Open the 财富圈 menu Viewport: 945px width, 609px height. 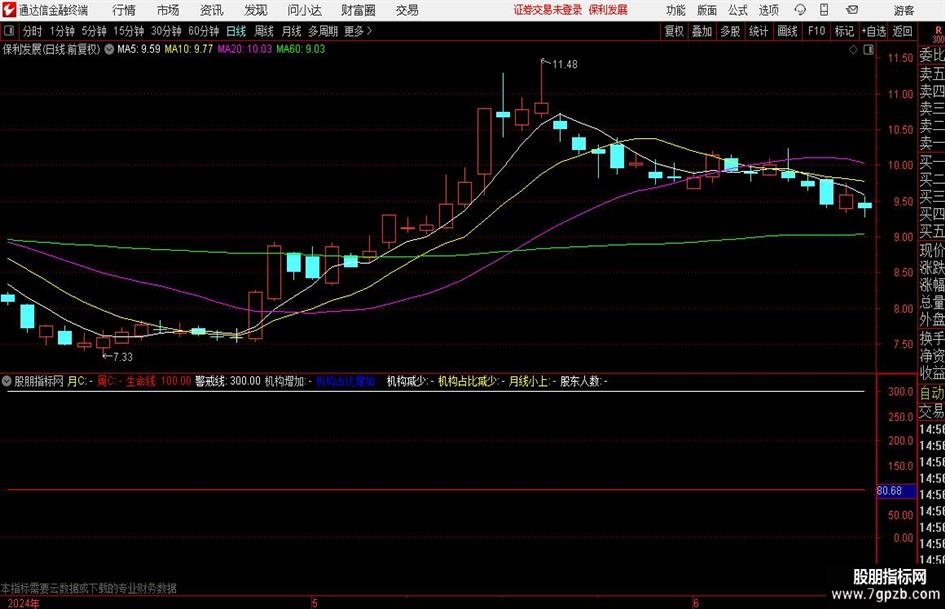tap(358, 10)
